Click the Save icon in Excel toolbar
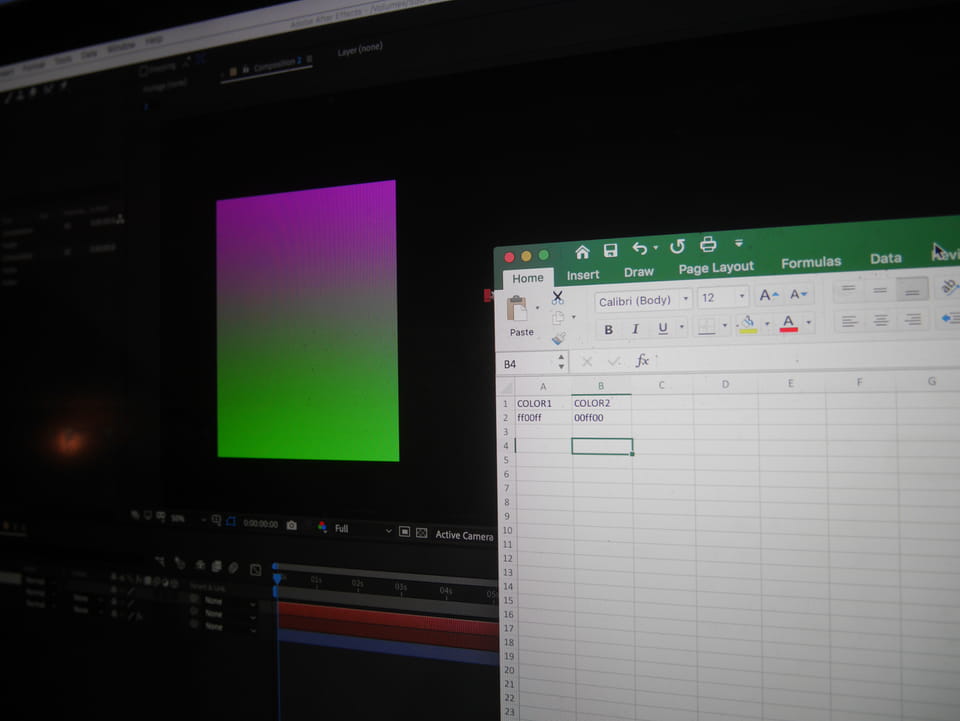The width and height of the screenshot is (960, 721). click(610, 250)
